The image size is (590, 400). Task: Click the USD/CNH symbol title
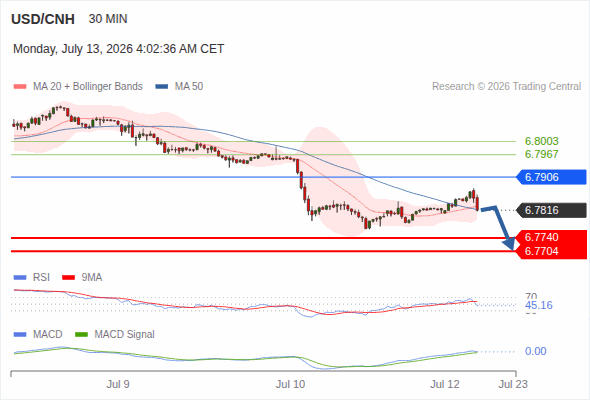[x=43, y=19]
